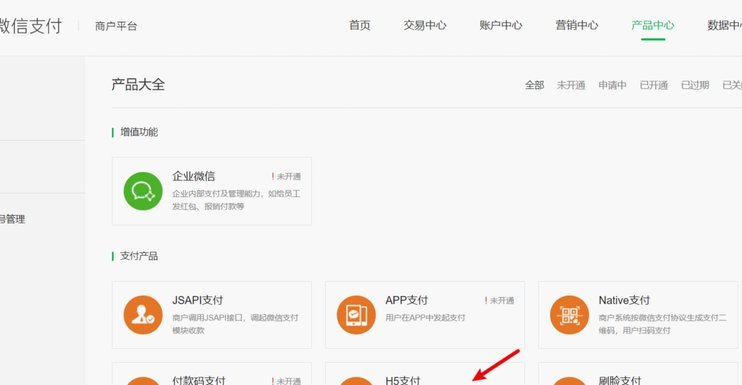
Task: Open the H5支付 product title
Action: pos(403,380)
